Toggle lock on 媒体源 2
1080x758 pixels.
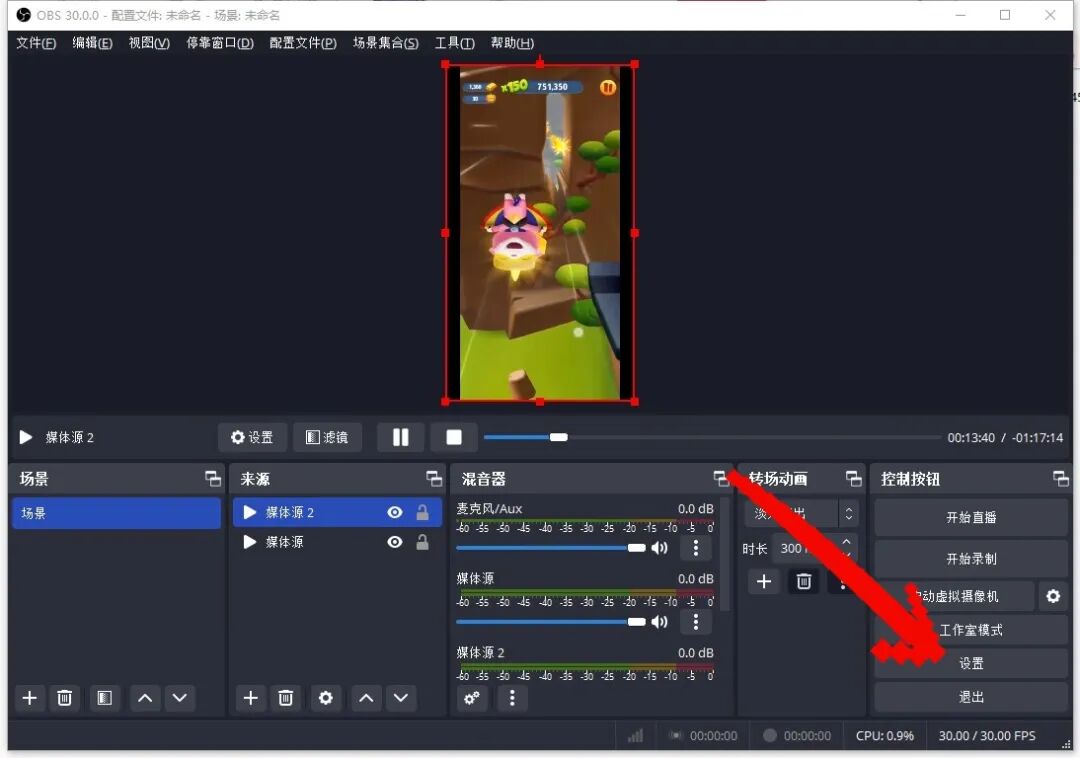[422, 512]
